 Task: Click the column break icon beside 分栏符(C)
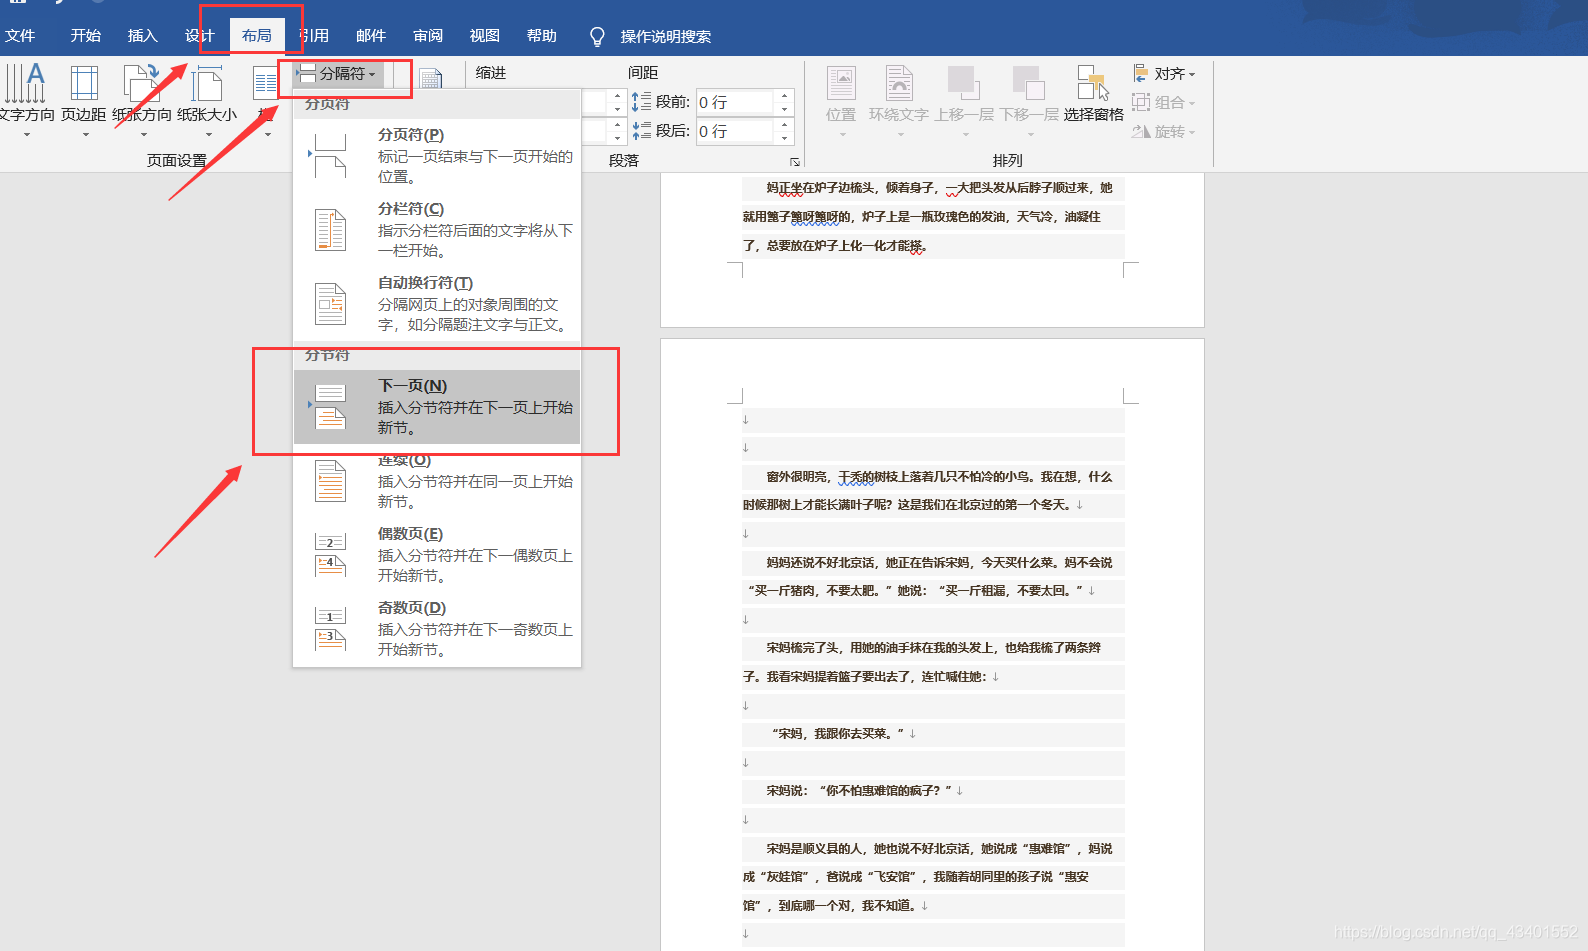(x=330, y=229)
